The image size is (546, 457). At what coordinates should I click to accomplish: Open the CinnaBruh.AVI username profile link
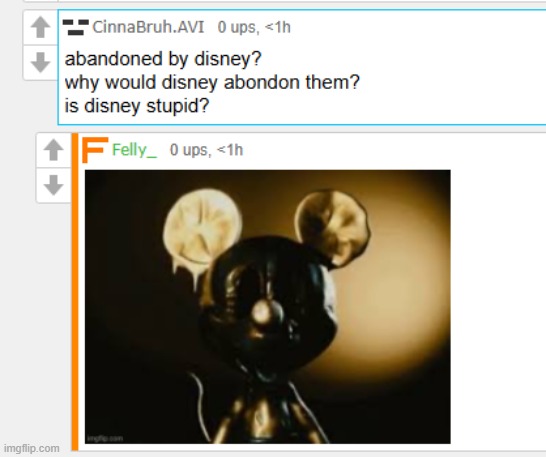point(148,27)
